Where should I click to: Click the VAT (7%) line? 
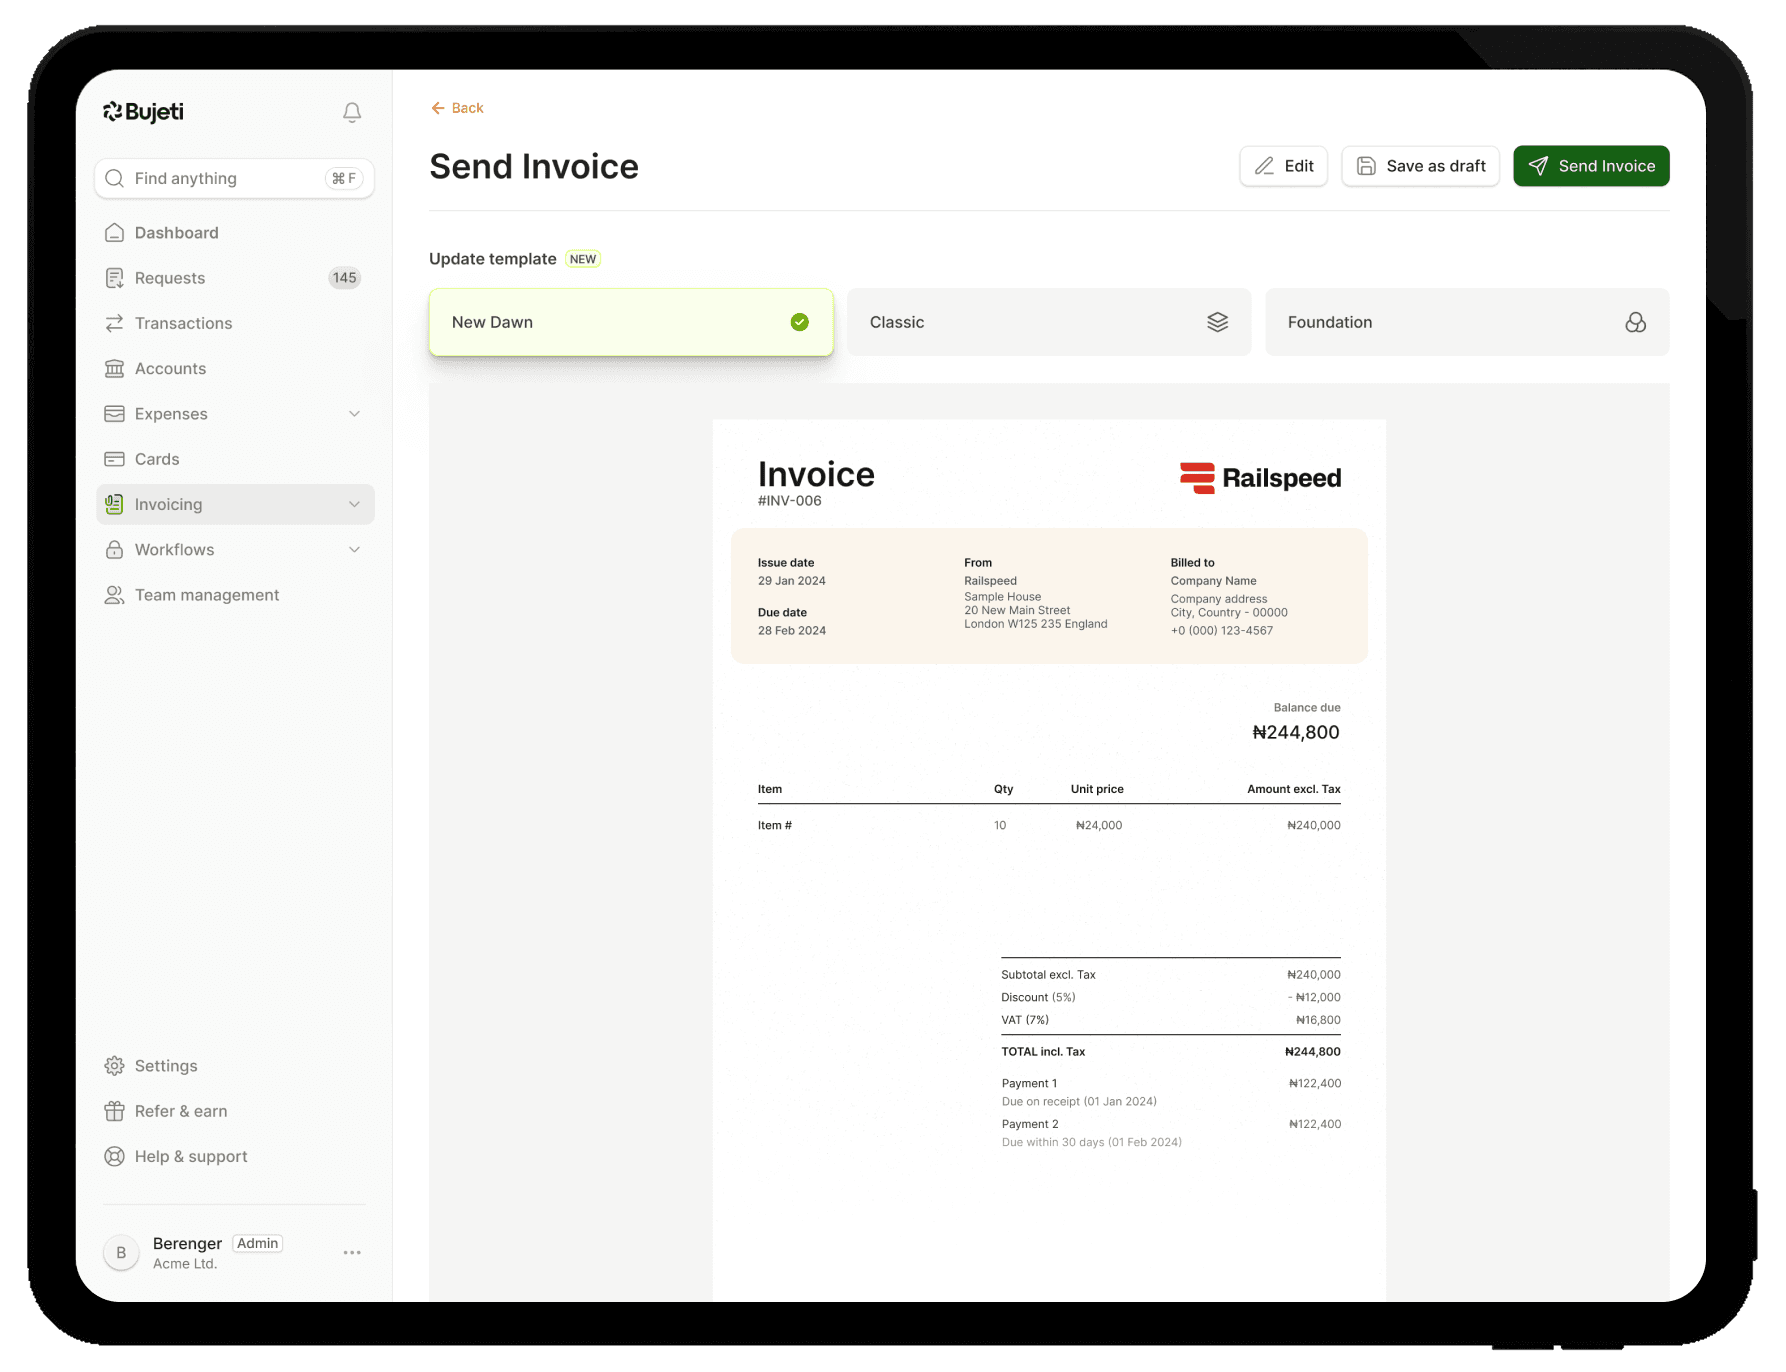click(x=1171, y=1020)
